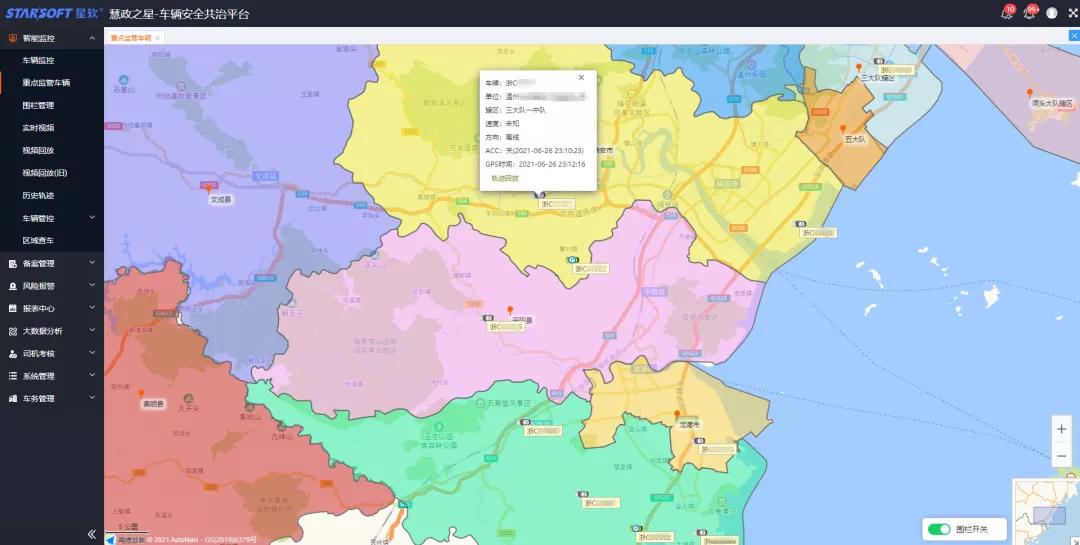
Task: Click the 速度 未知 text
Action: point(502,124)
